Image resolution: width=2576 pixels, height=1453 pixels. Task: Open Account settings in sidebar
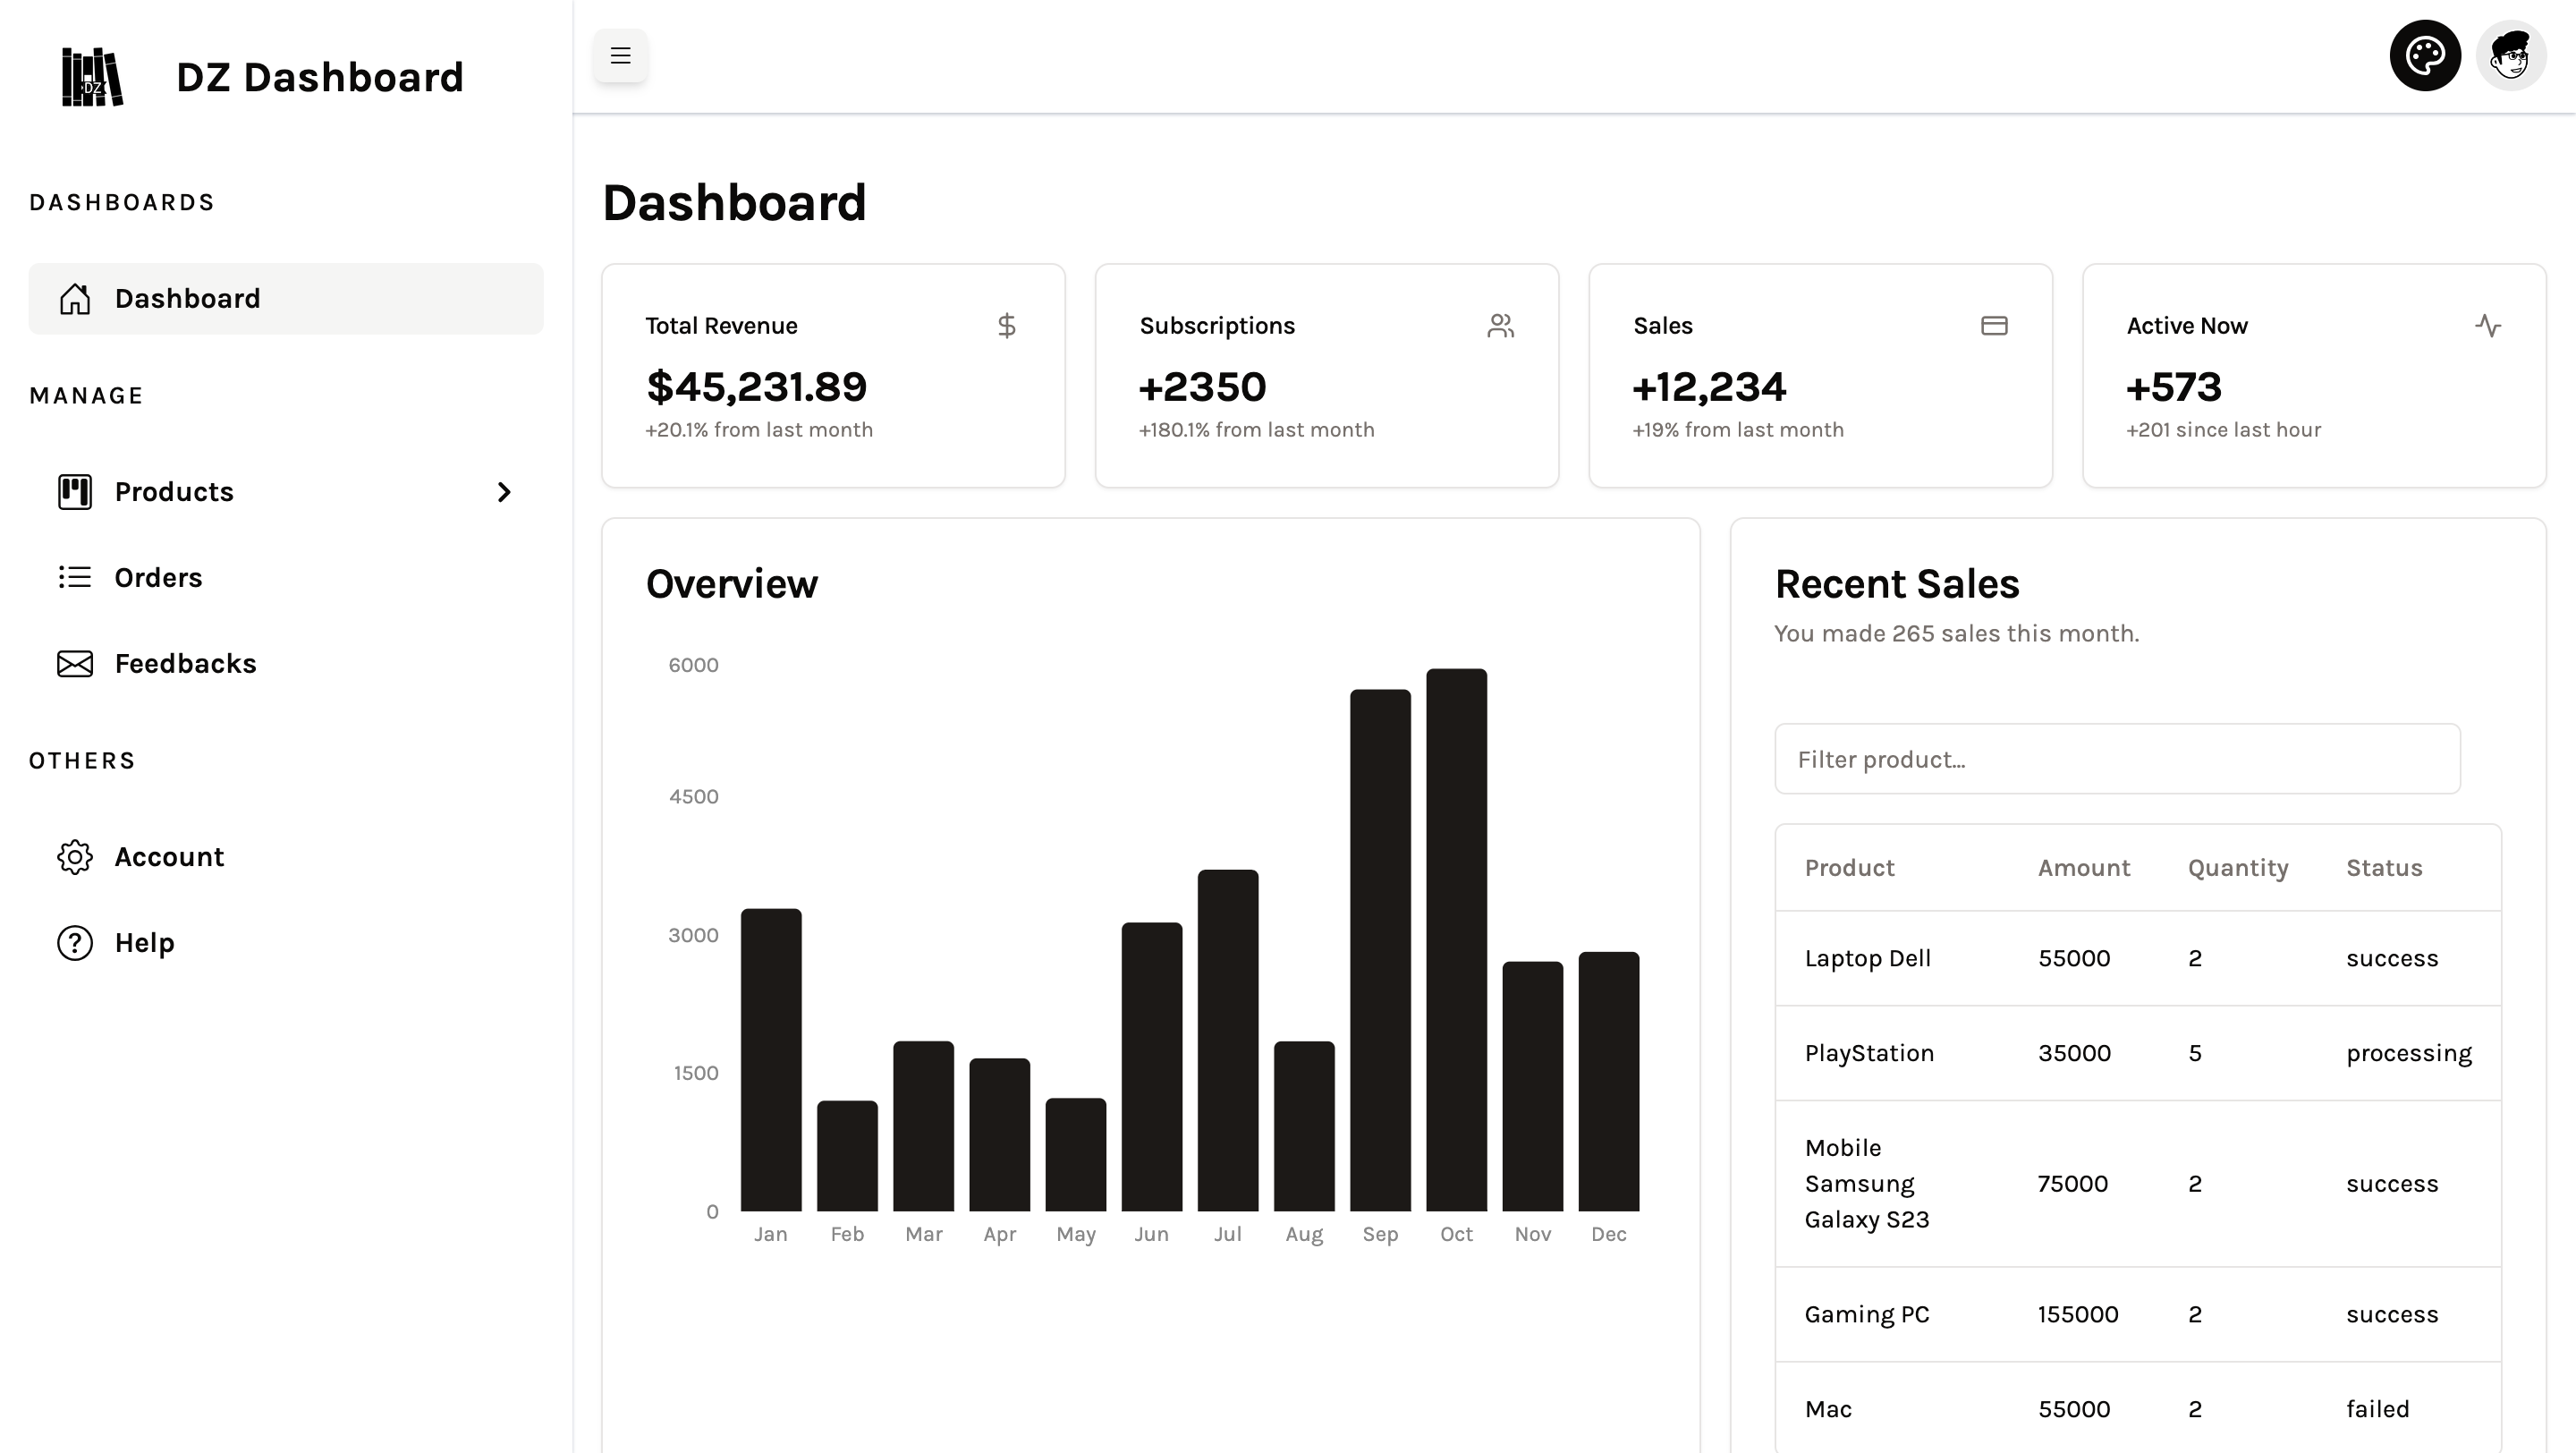pos(286,857)
